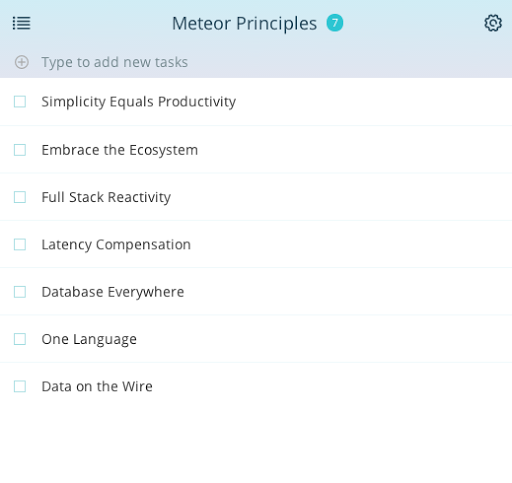Check off Simplicity Equals Productivity
The image size is (512, 483).
[x=20, y=102]
